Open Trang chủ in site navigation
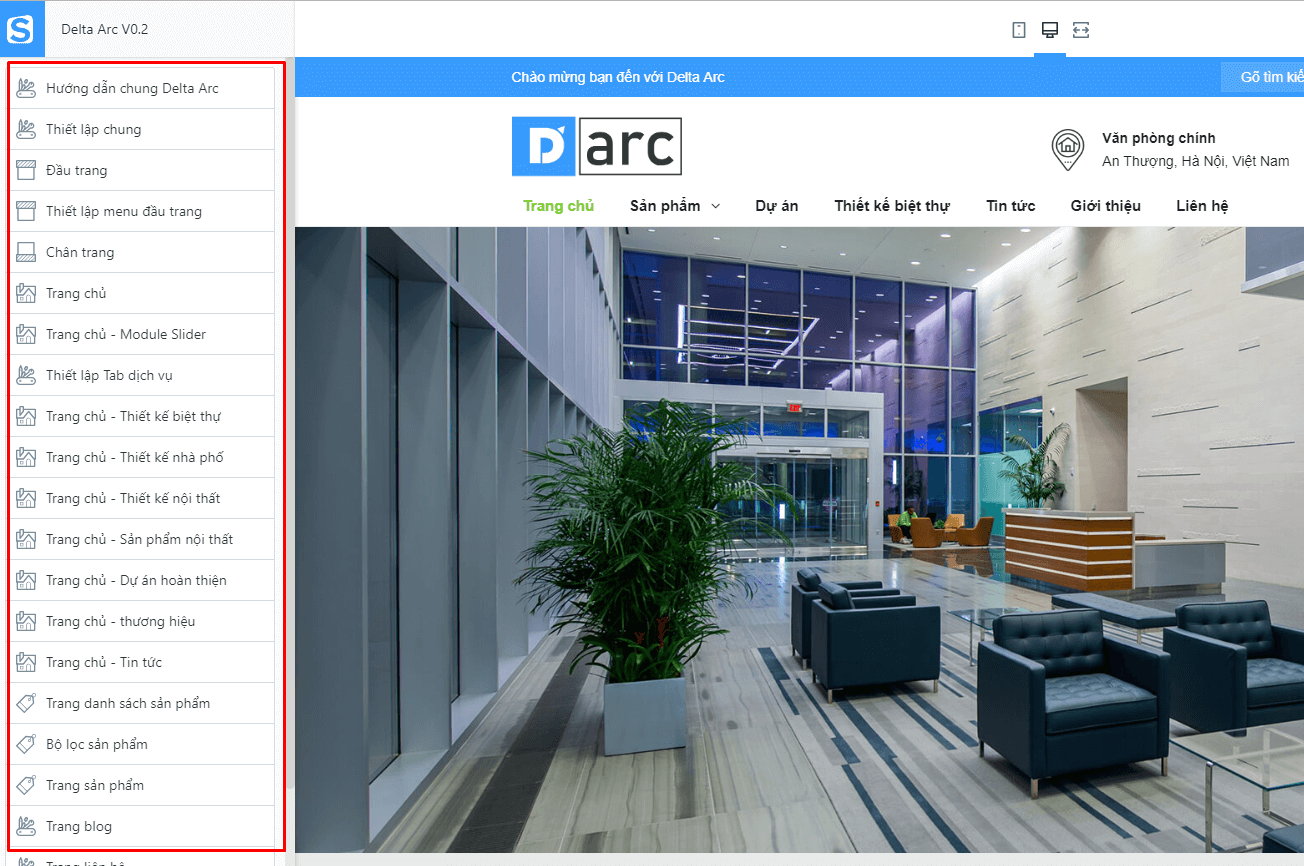1304x866 pixels. [x=559, y=206]
